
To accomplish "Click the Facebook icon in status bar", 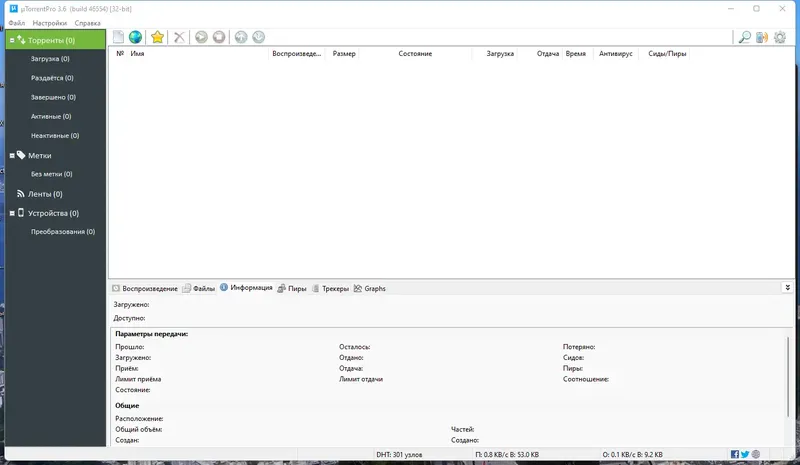I will point(735,454).
